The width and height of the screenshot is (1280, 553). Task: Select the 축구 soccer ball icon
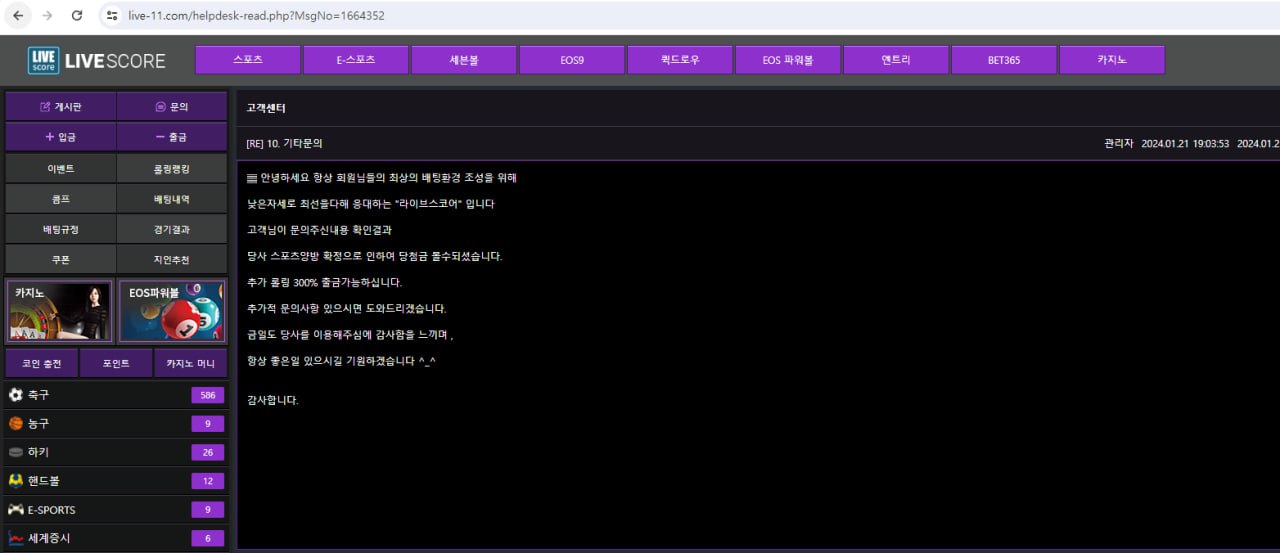tap(15, 395)
